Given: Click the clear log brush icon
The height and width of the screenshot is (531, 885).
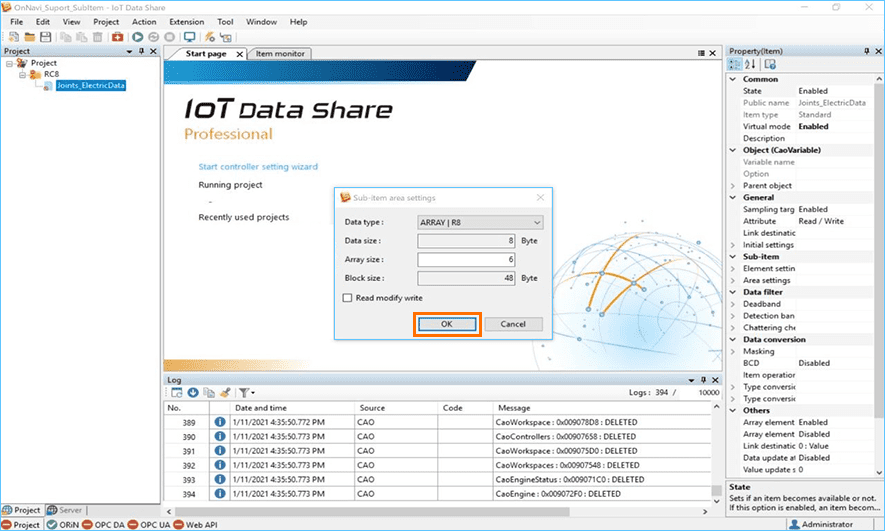Looking at the screenshot, I should pos(225,392).
